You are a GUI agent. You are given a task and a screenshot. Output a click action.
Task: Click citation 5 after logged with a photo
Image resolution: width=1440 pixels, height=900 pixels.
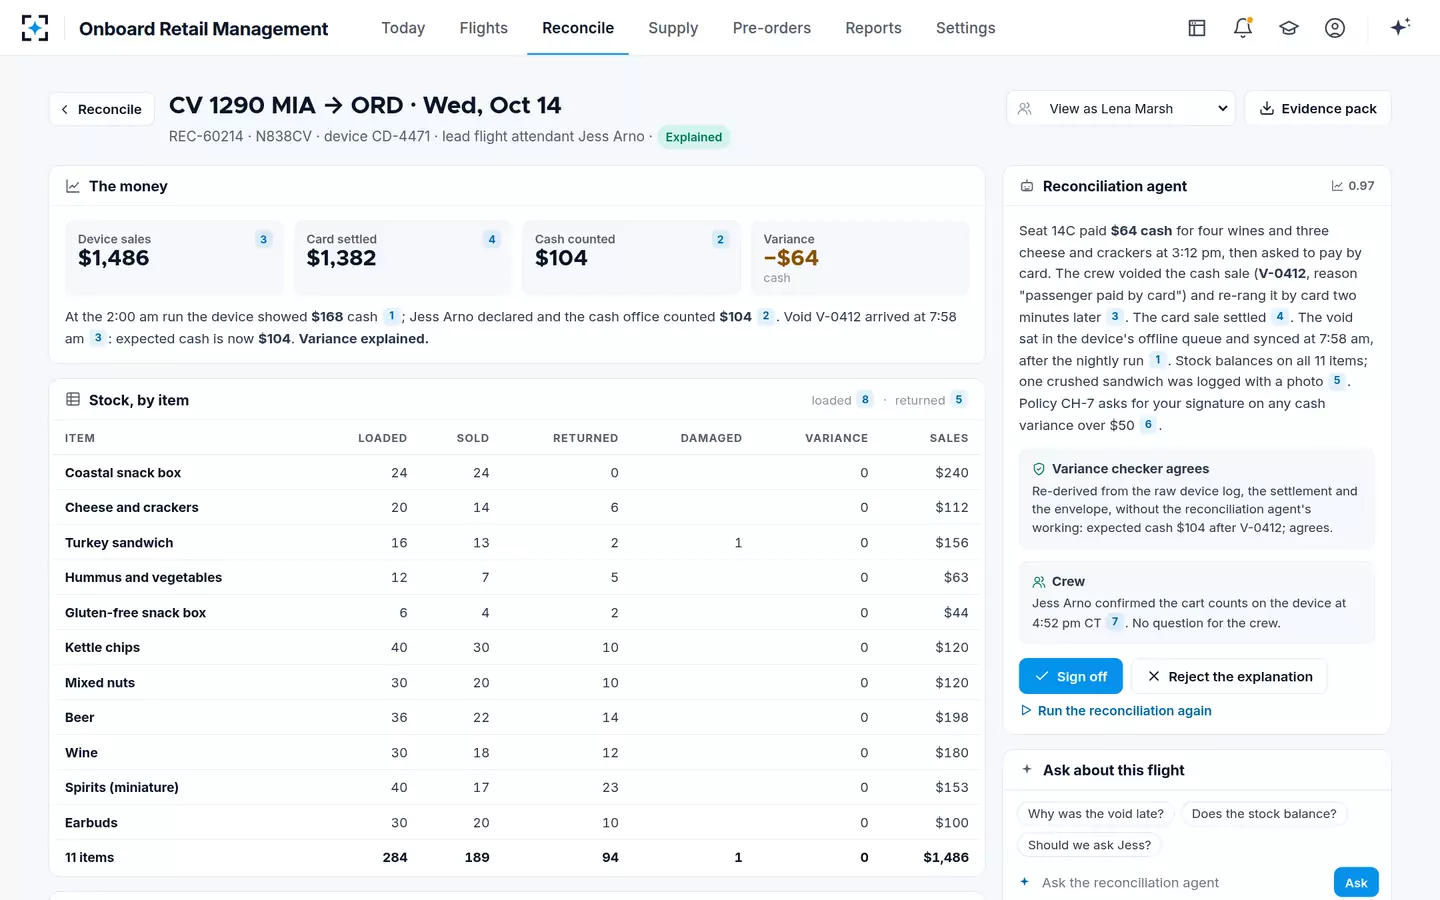pyautogui.click(x=1337, y=381)
